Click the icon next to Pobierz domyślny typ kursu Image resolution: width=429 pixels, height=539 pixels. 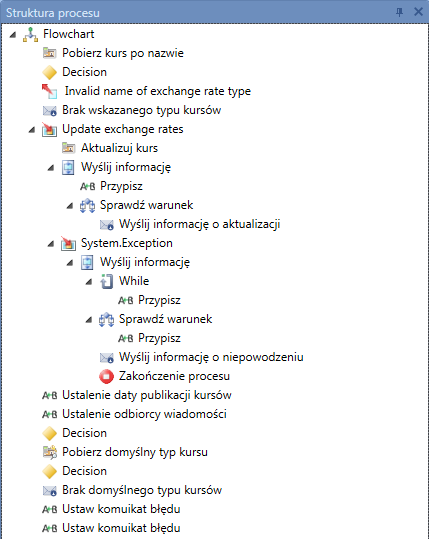pos(50,452)
